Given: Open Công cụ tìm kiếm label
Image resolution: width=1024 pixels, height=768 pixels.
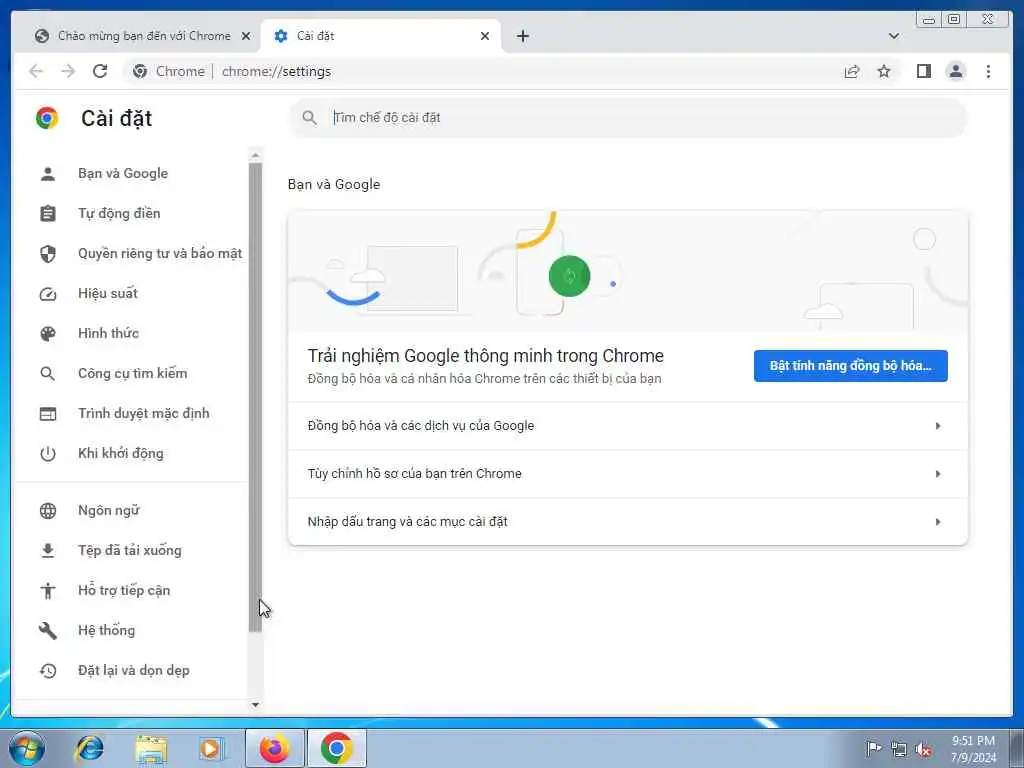Looking at the screenshot, I should [x=133, y=374].
